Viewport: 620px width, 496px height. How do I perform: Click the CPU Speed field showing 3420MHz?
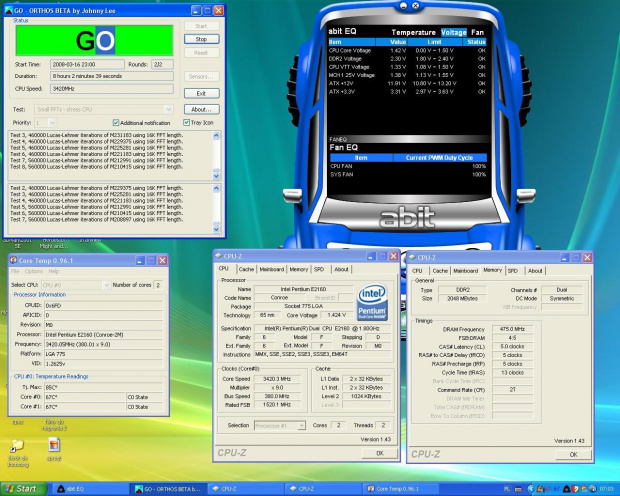(112, 89)
